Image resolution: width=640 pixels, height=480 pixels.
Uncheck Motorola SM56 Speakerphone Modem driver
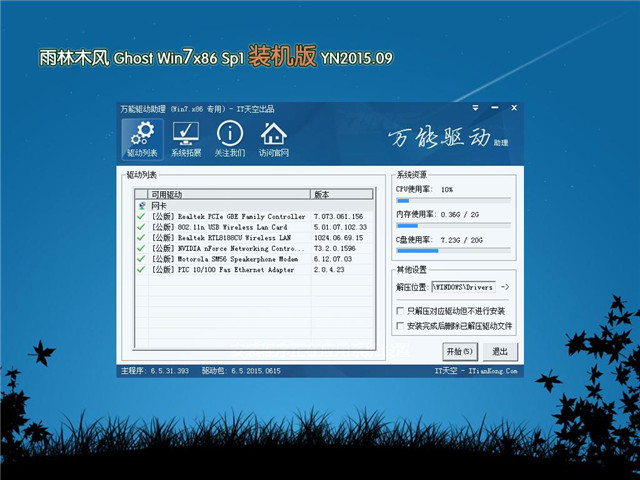coord(141,259)
